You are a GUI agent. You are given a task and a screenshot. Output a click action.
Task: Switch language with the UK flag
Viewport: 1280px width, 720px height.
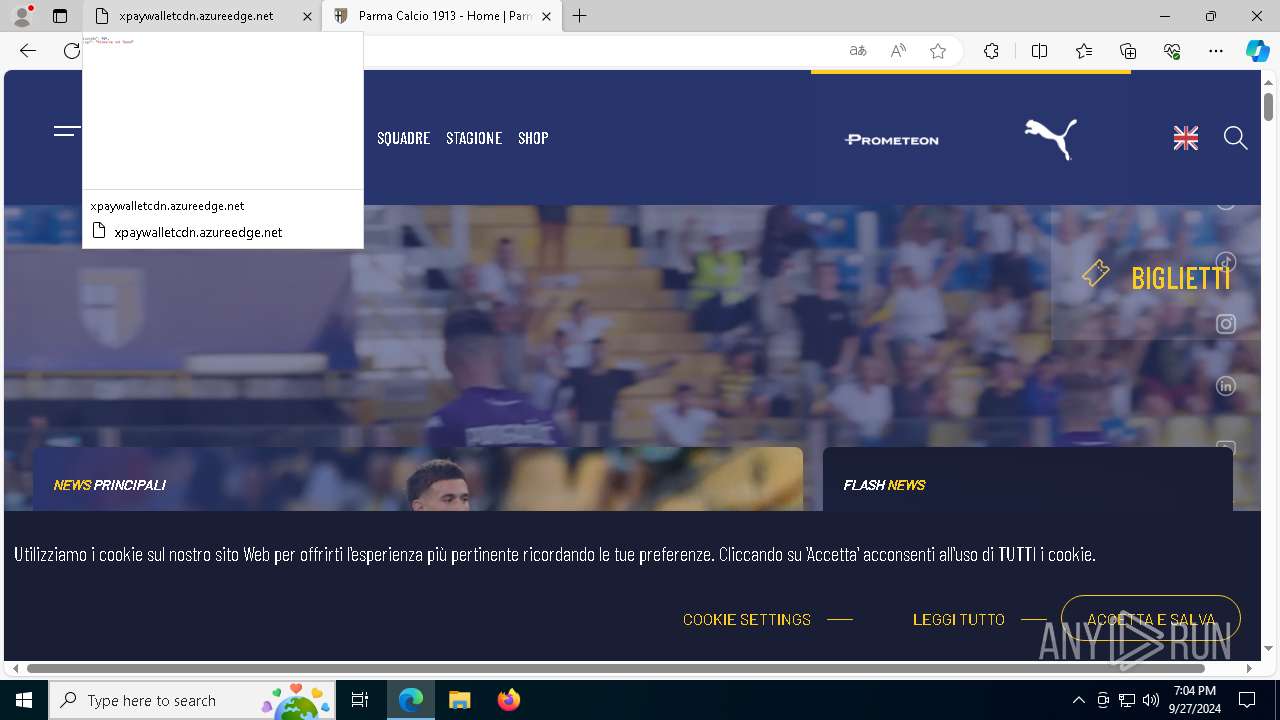click(1186, 139)
